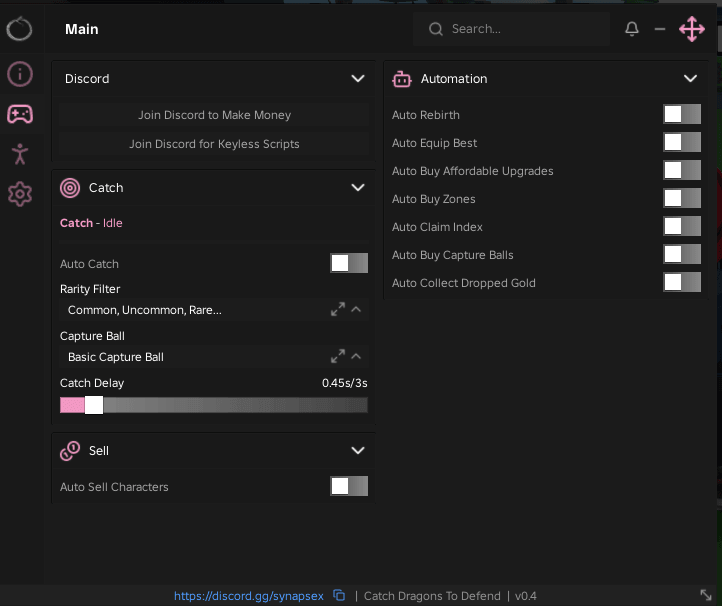This screenshot has width=722, height=606.
Task: Click Join Discord to Make Money button
Action: click(214, 115)
